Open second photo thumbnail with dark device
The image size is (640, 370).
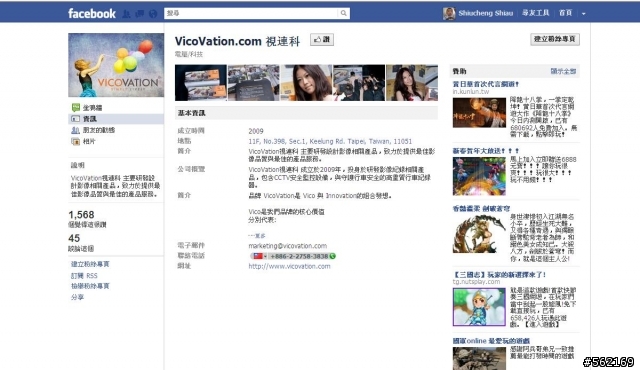(x=253, y=83)
